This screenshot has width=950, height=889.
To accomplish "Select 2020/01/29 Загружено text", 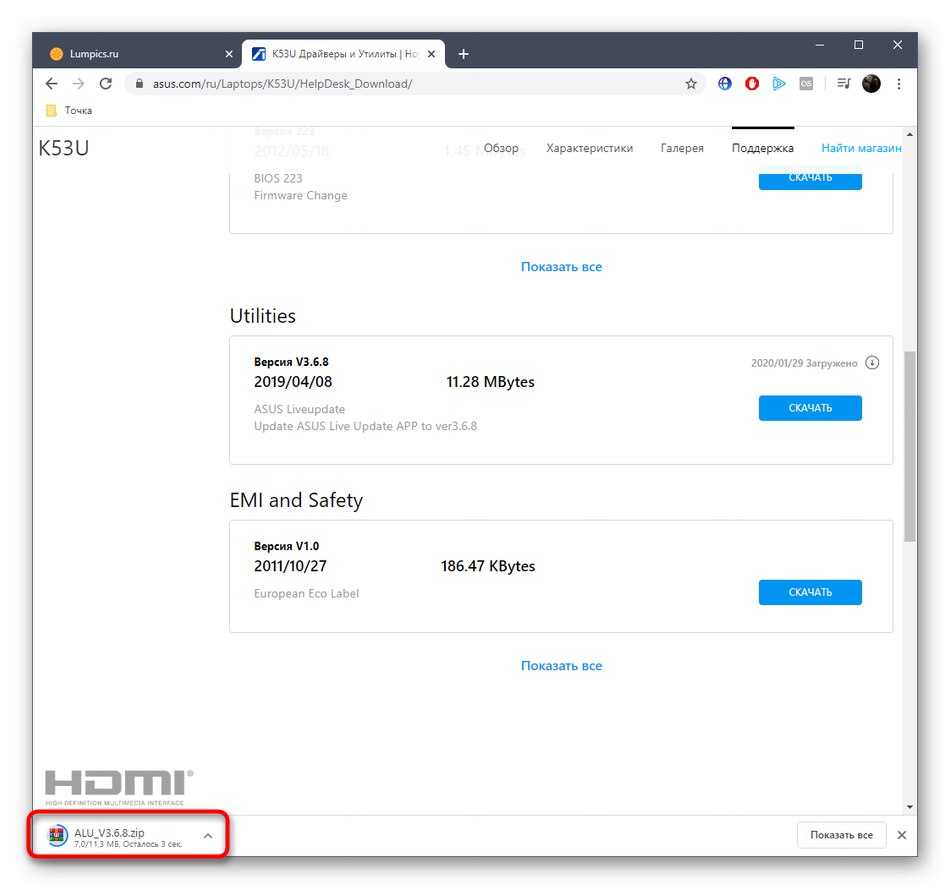I will point(804,363).
